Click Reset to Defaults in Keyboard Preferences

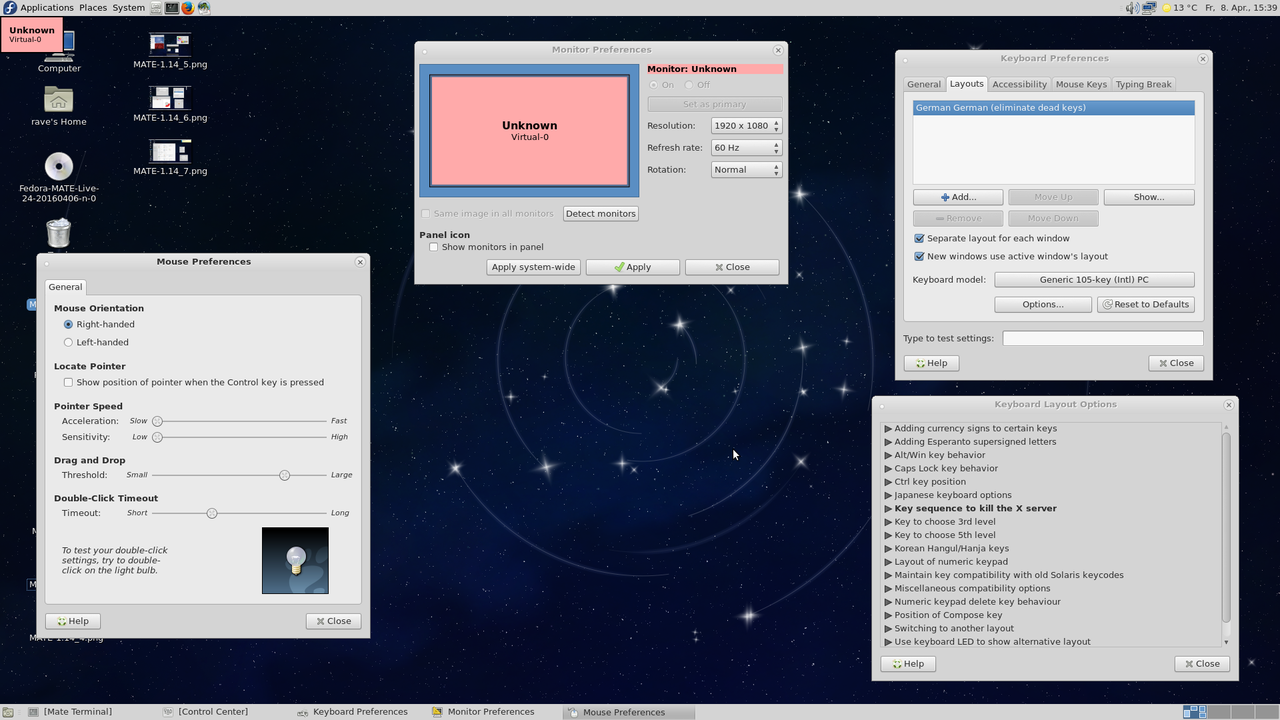[1145, 304]
